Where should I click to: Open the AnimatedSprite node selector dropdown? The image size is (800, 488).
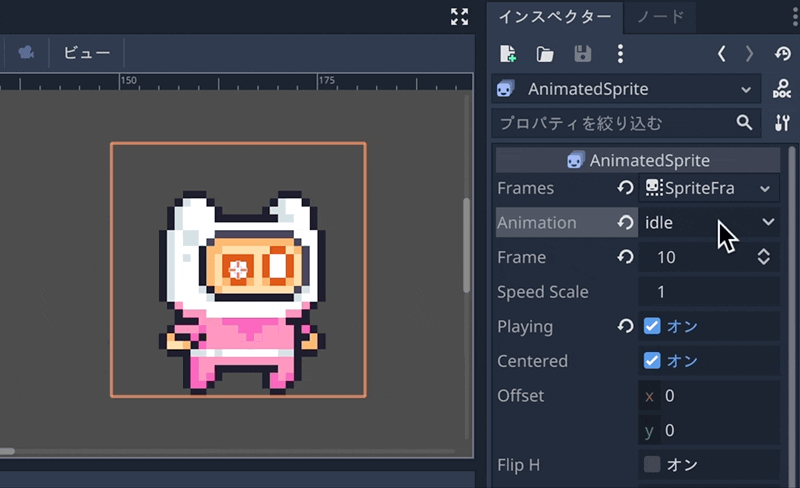[626, 89]
